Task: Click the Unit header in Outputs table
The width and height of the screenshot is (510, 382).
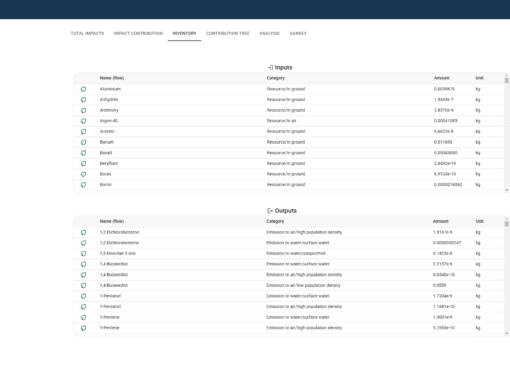Action: point(479,221)
